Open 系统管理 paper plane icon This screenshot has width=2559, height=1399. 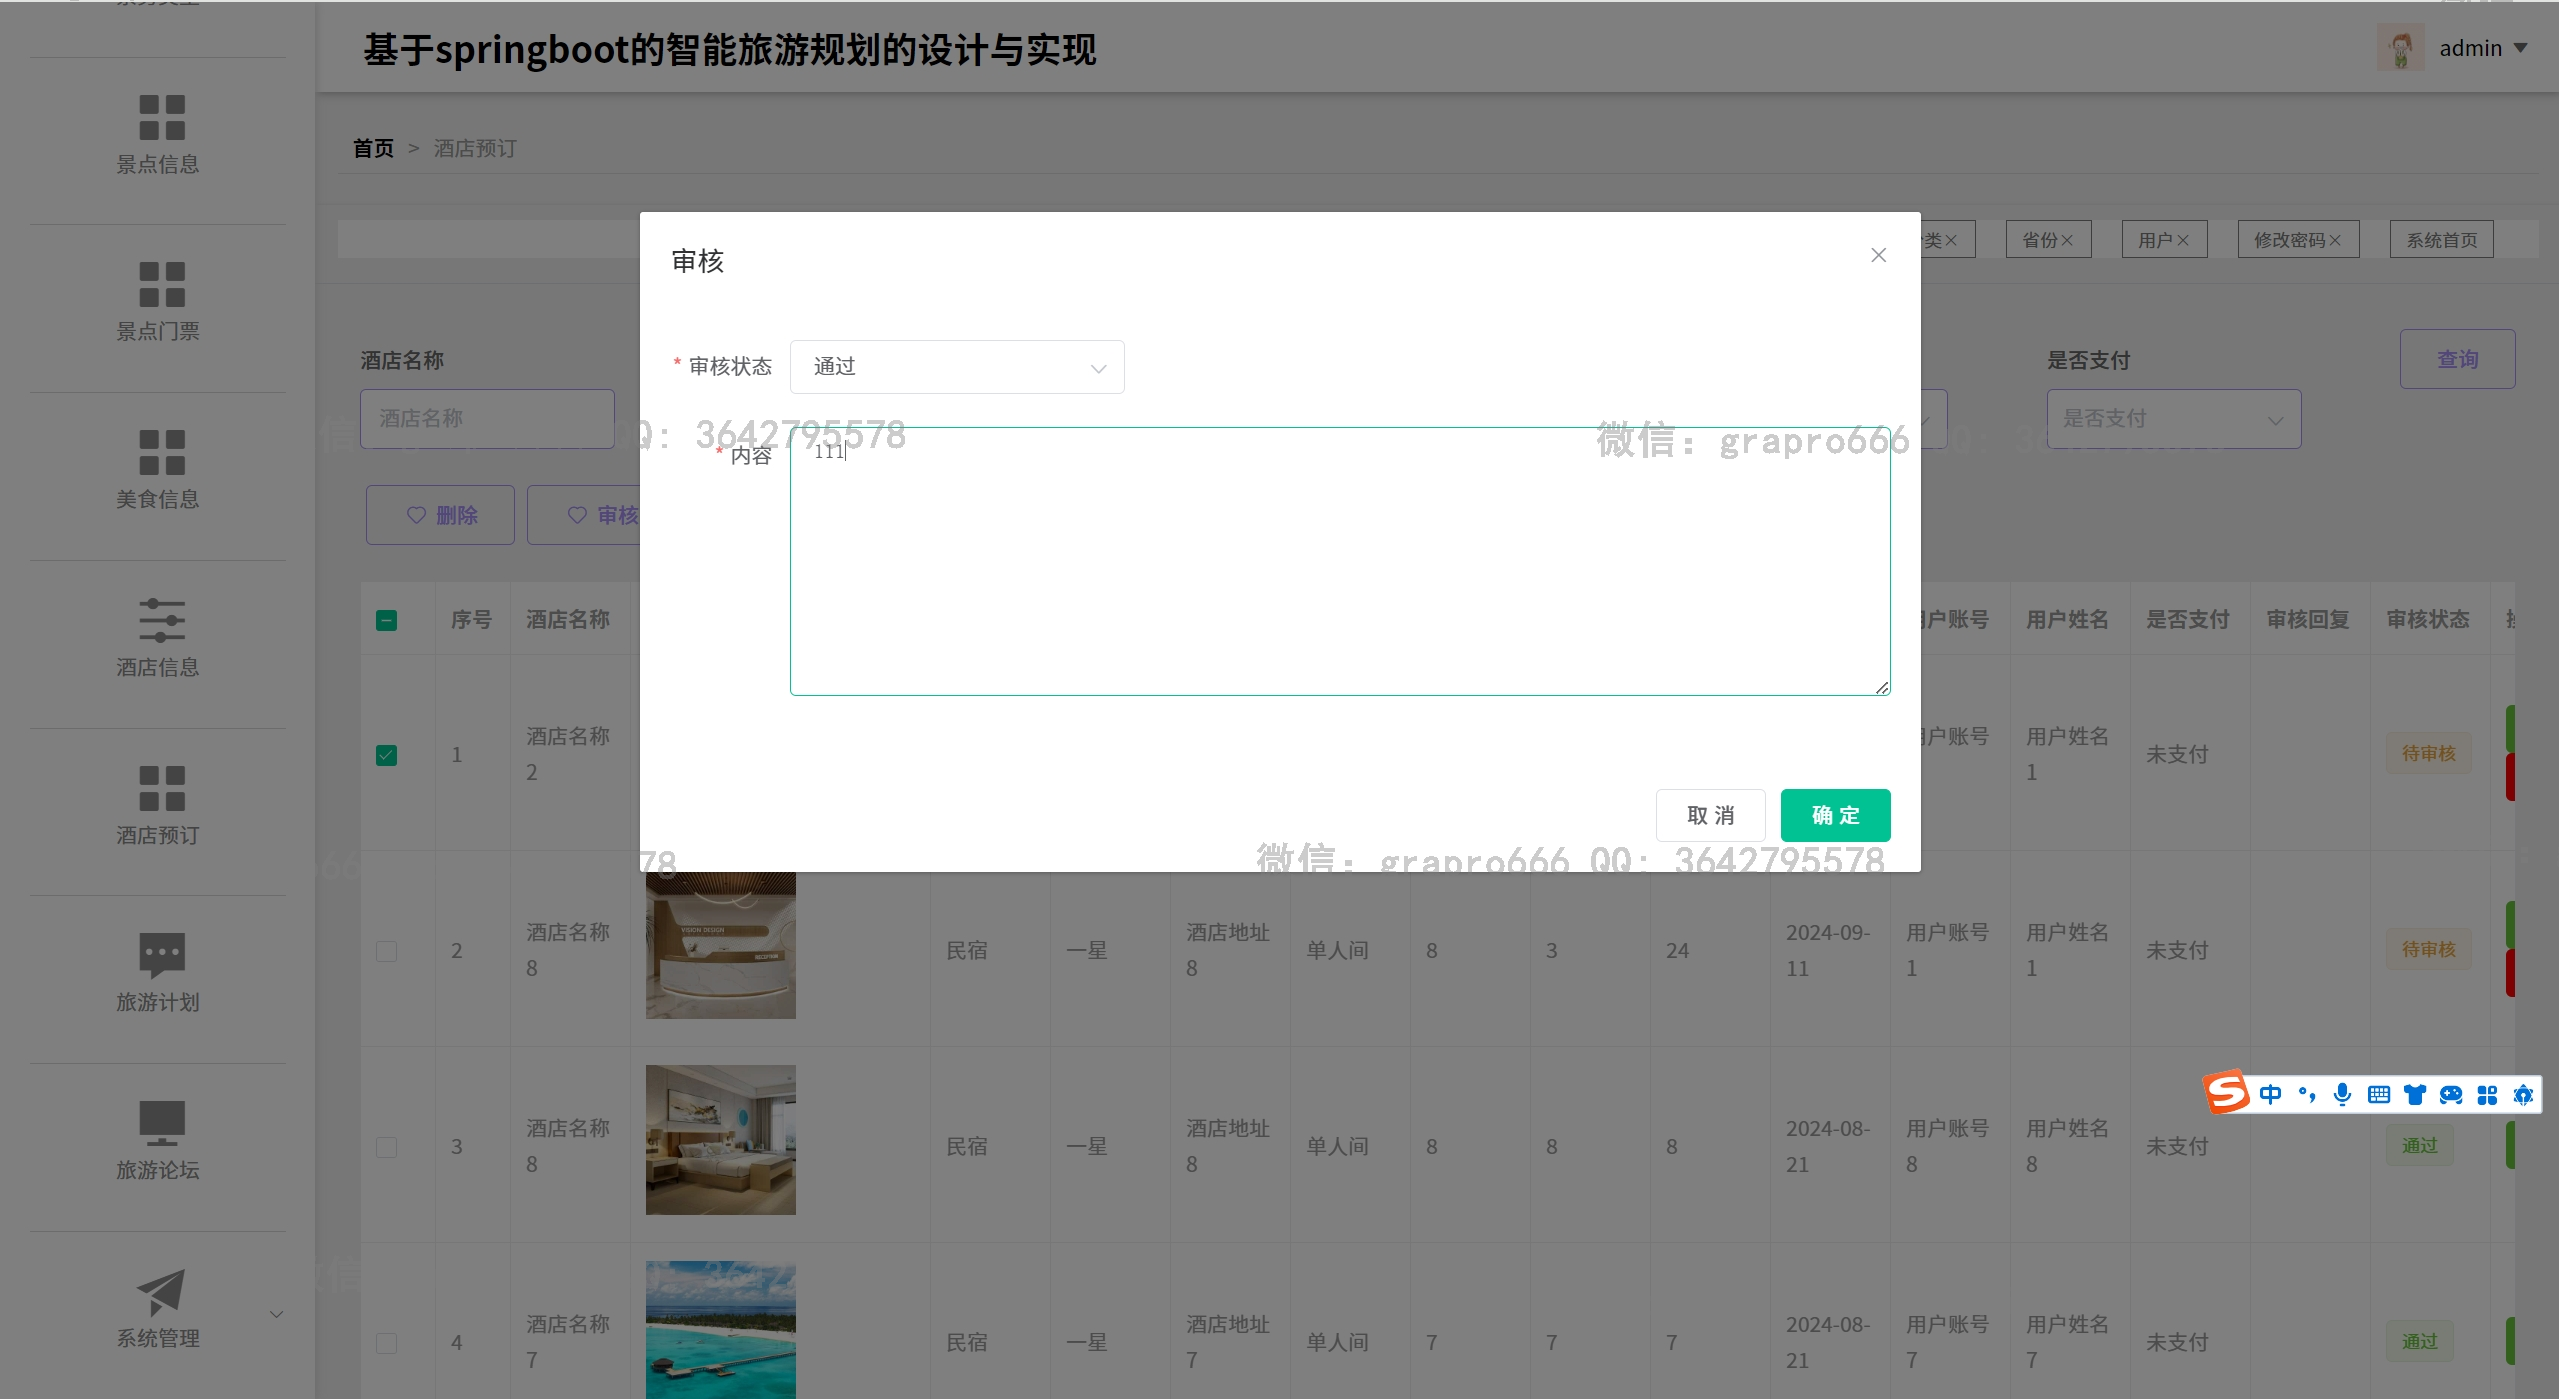[x=162, y=1292]
